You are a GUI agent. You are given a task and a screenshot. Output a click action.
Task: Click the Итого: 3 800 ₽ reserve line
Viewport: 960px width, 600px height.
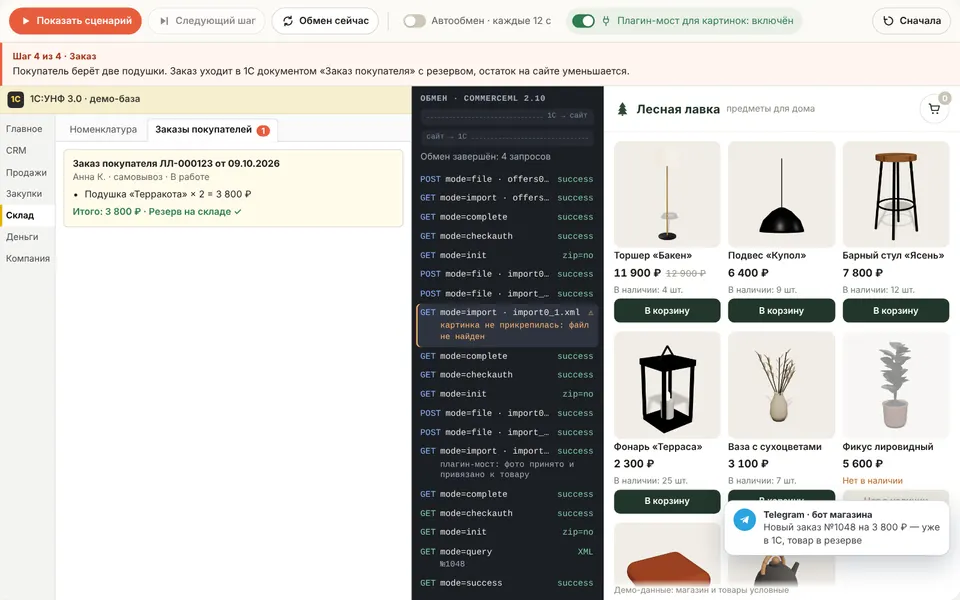pyautogui.click(x=157, y=212)
